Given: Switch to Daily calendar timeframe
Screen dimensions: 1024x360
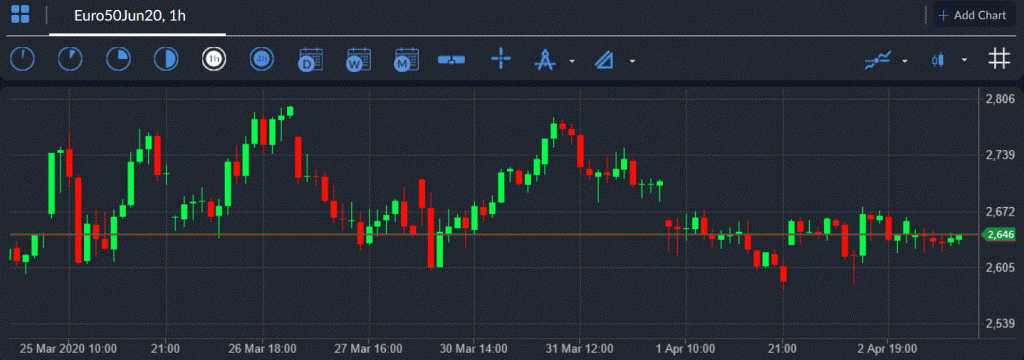Looking at the screenshot, I should pyautogui.click(x=310, y=60).
